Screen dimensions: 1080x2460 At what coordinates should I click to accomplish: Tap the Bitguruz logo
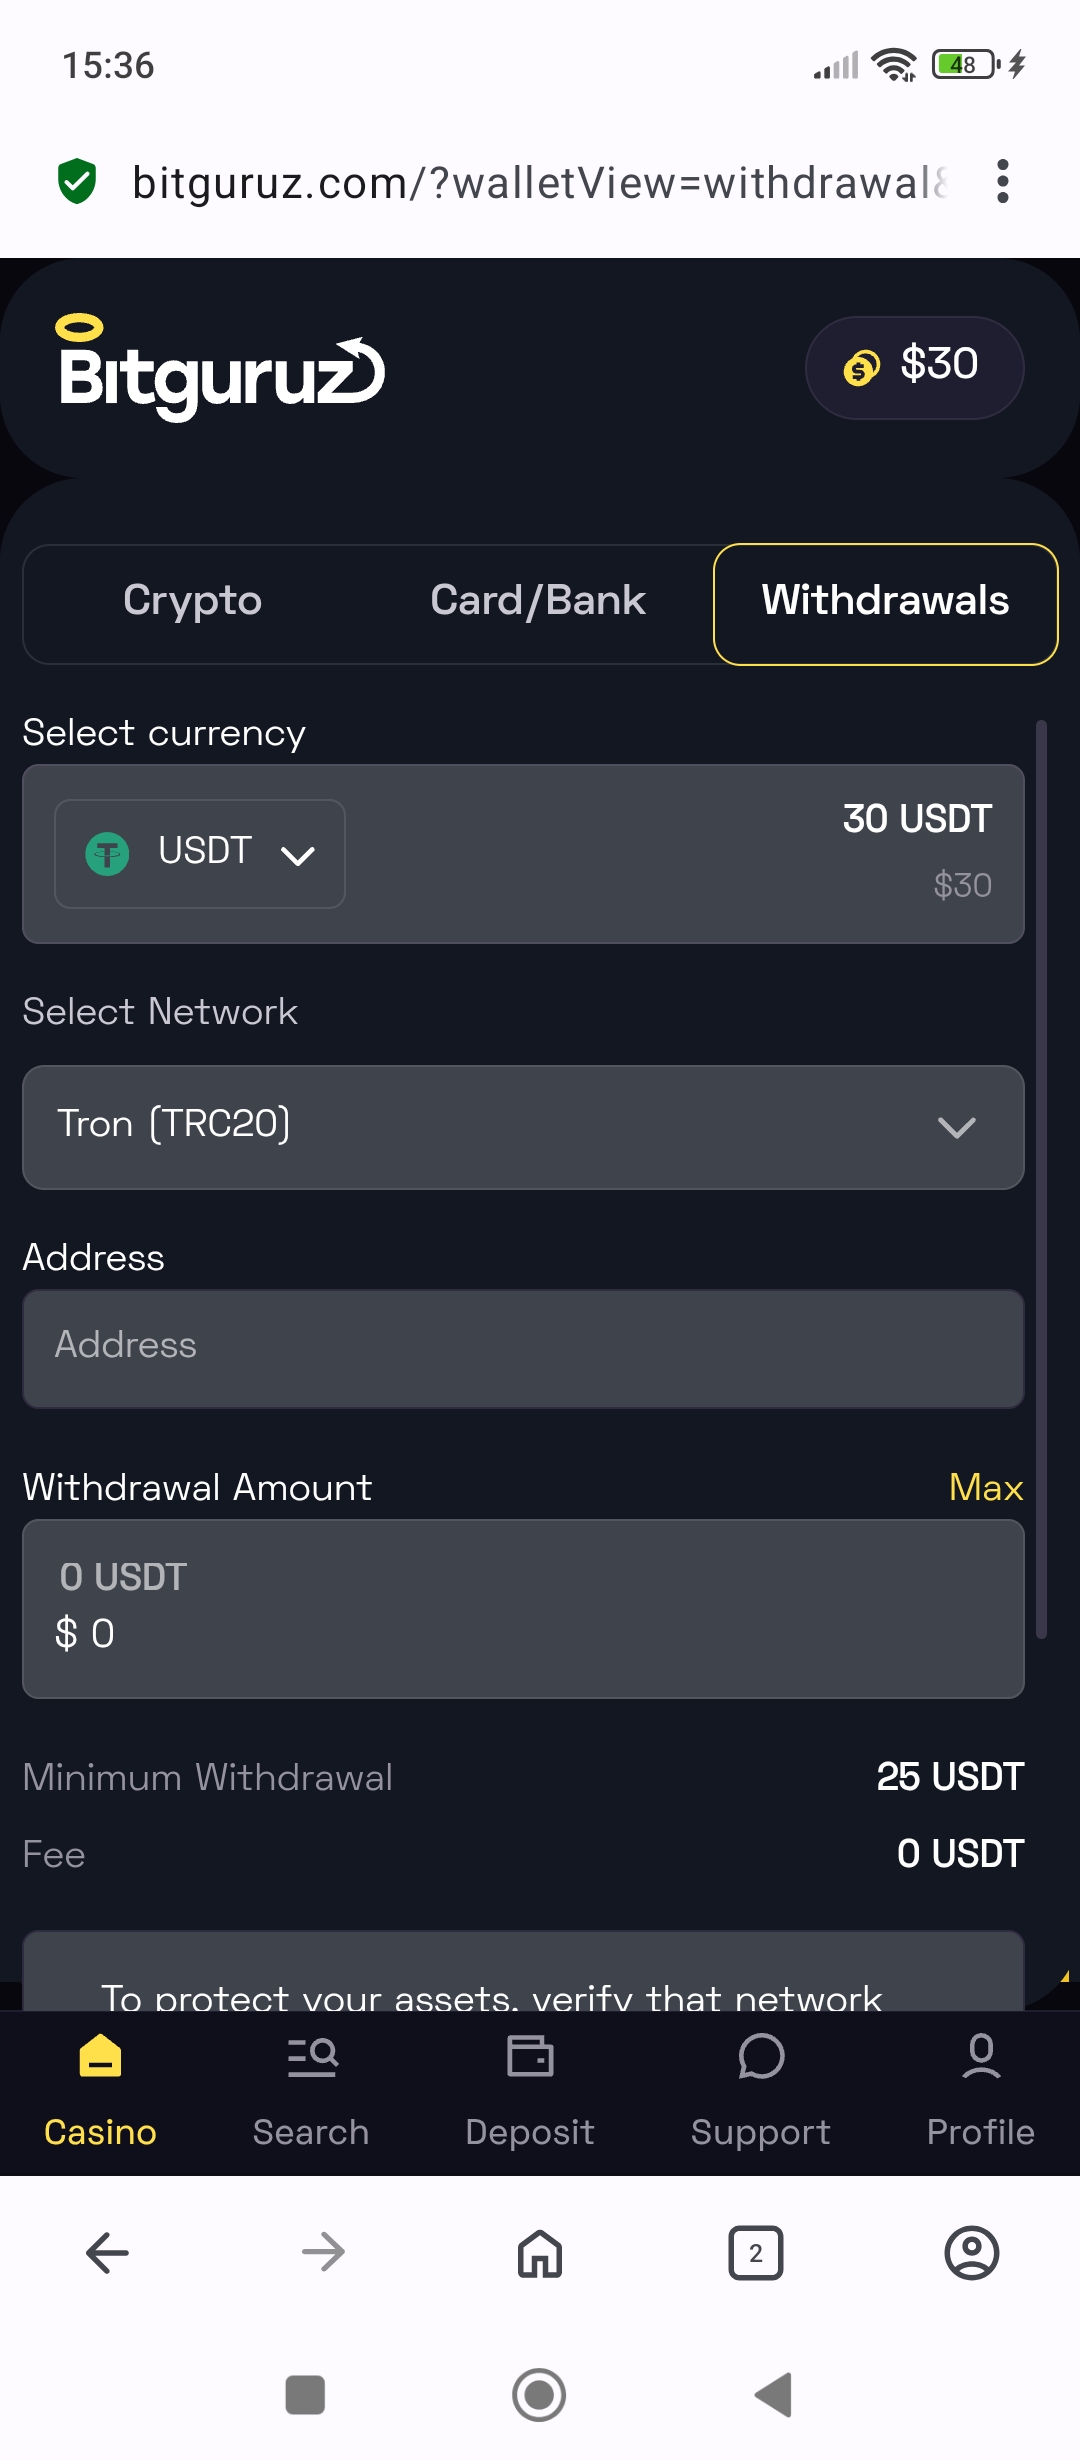[221, 369]
